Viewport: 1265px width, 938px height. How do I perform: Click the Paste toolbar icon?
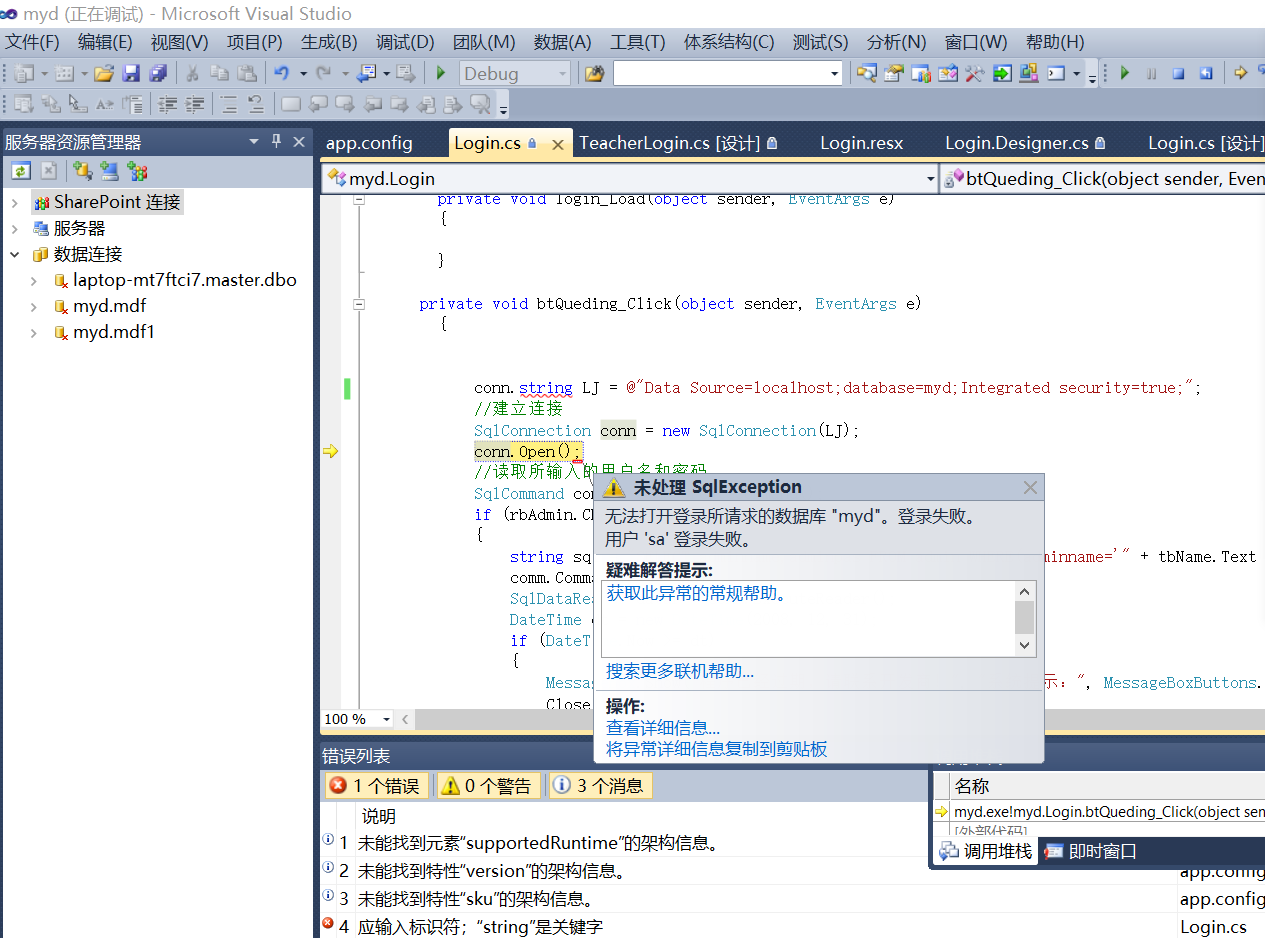(x=246, y=73)
